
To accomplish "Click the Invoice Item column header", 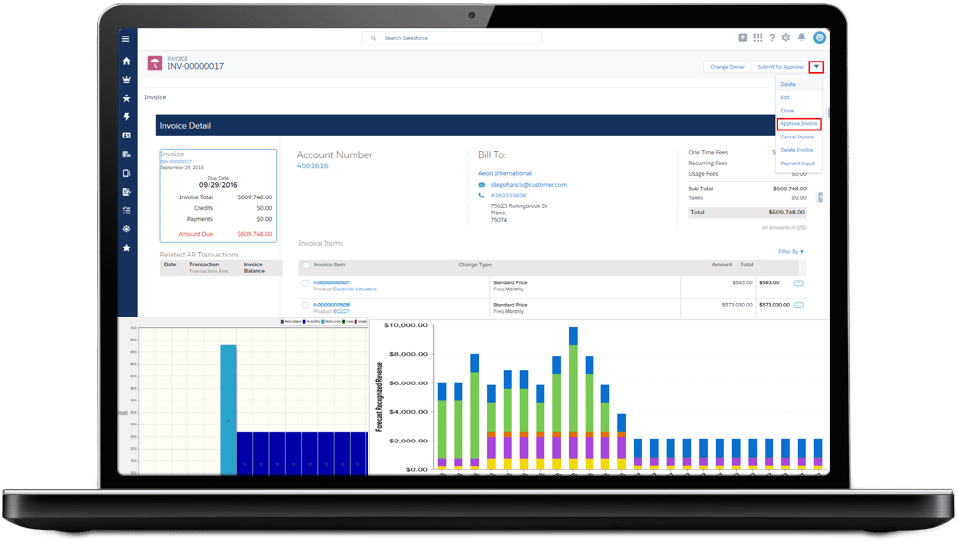I will (329, 265).
